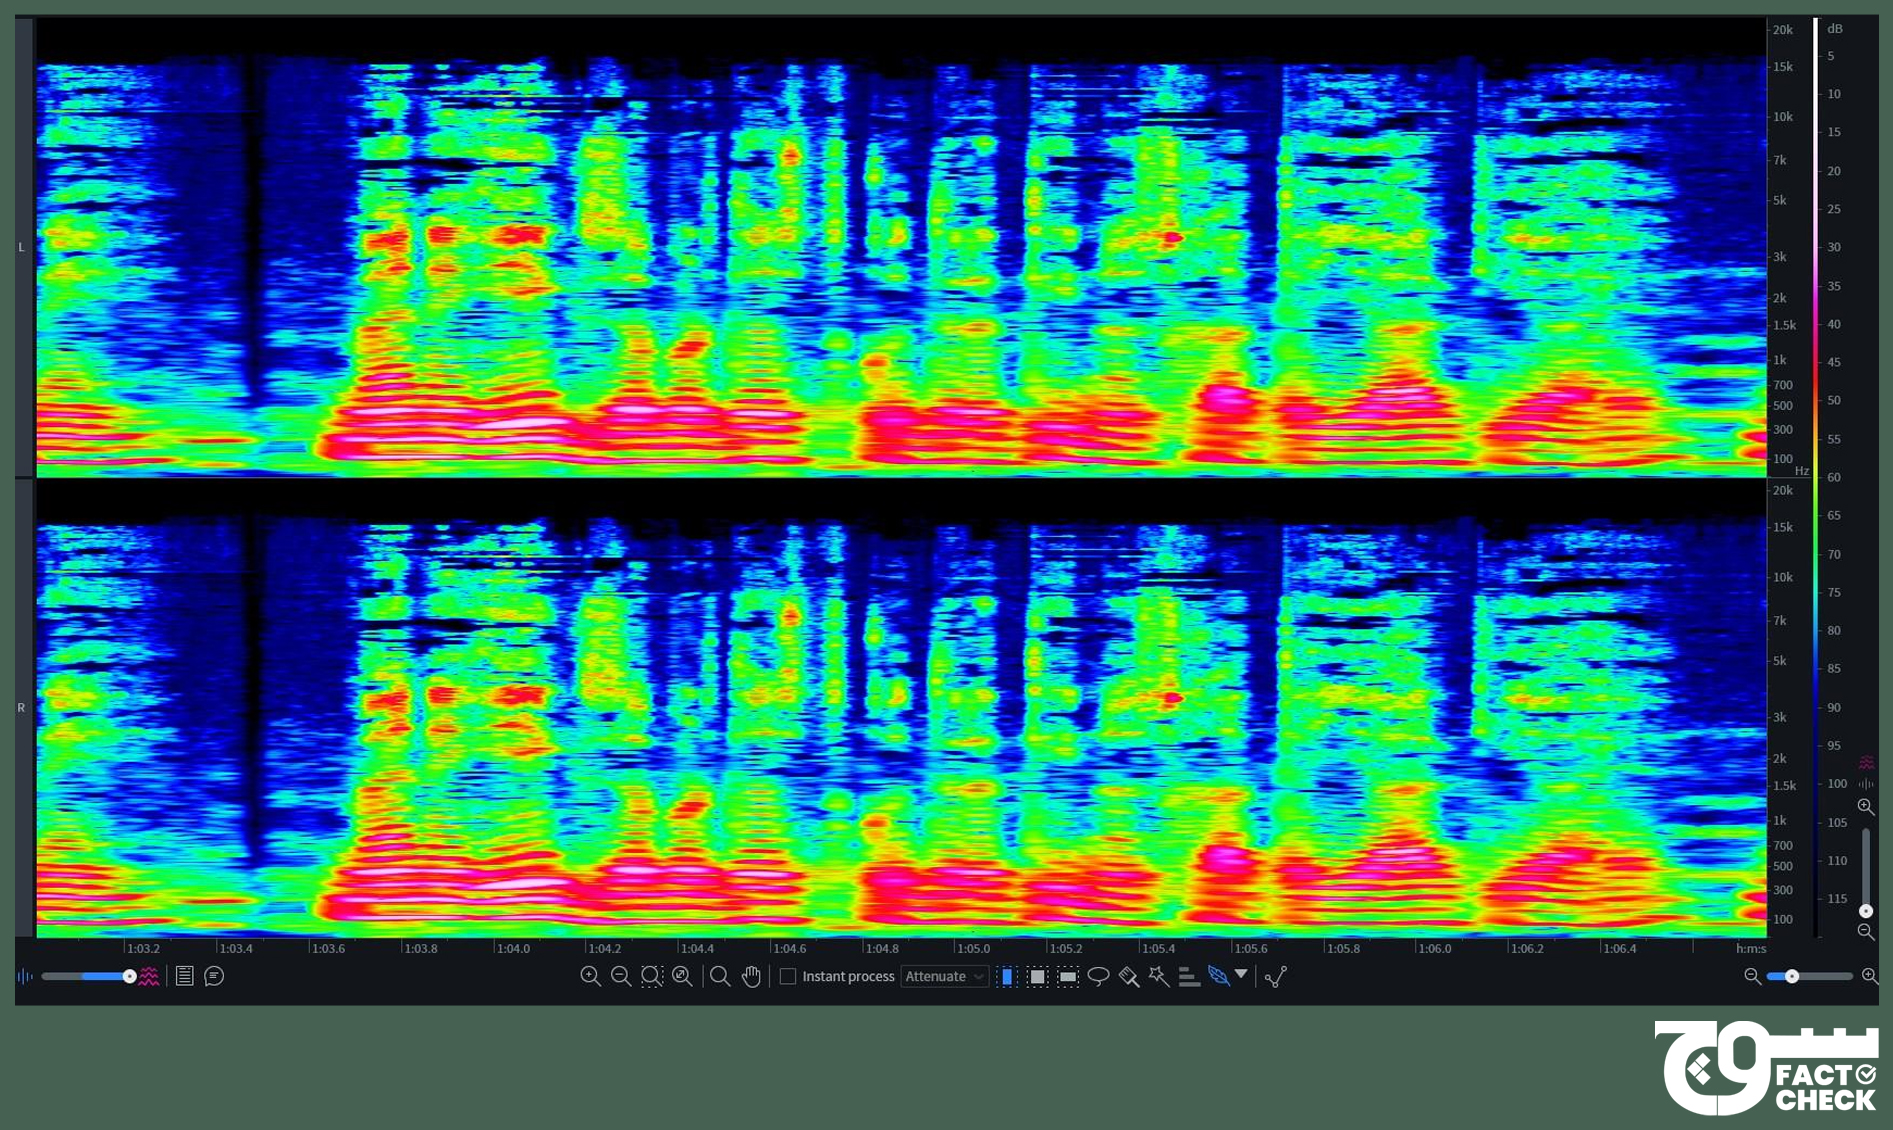This screenshot has height=1130, width=1893.
Task: Enable the Instant process checkbox
Action: 788,976
